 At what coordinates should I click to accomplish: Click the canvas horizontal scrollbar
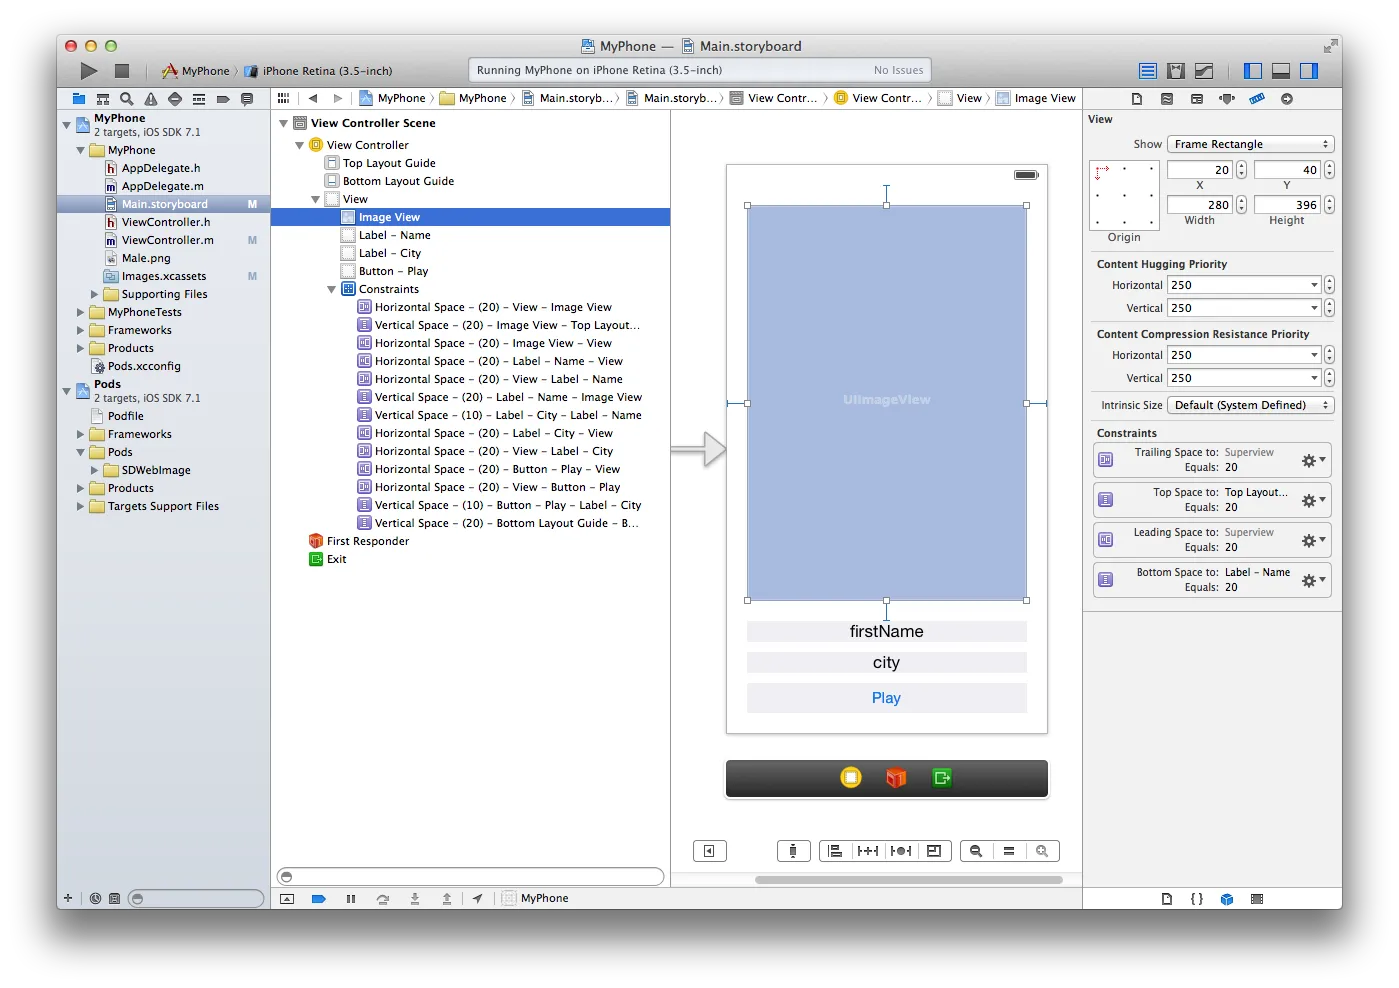(908, 880)
